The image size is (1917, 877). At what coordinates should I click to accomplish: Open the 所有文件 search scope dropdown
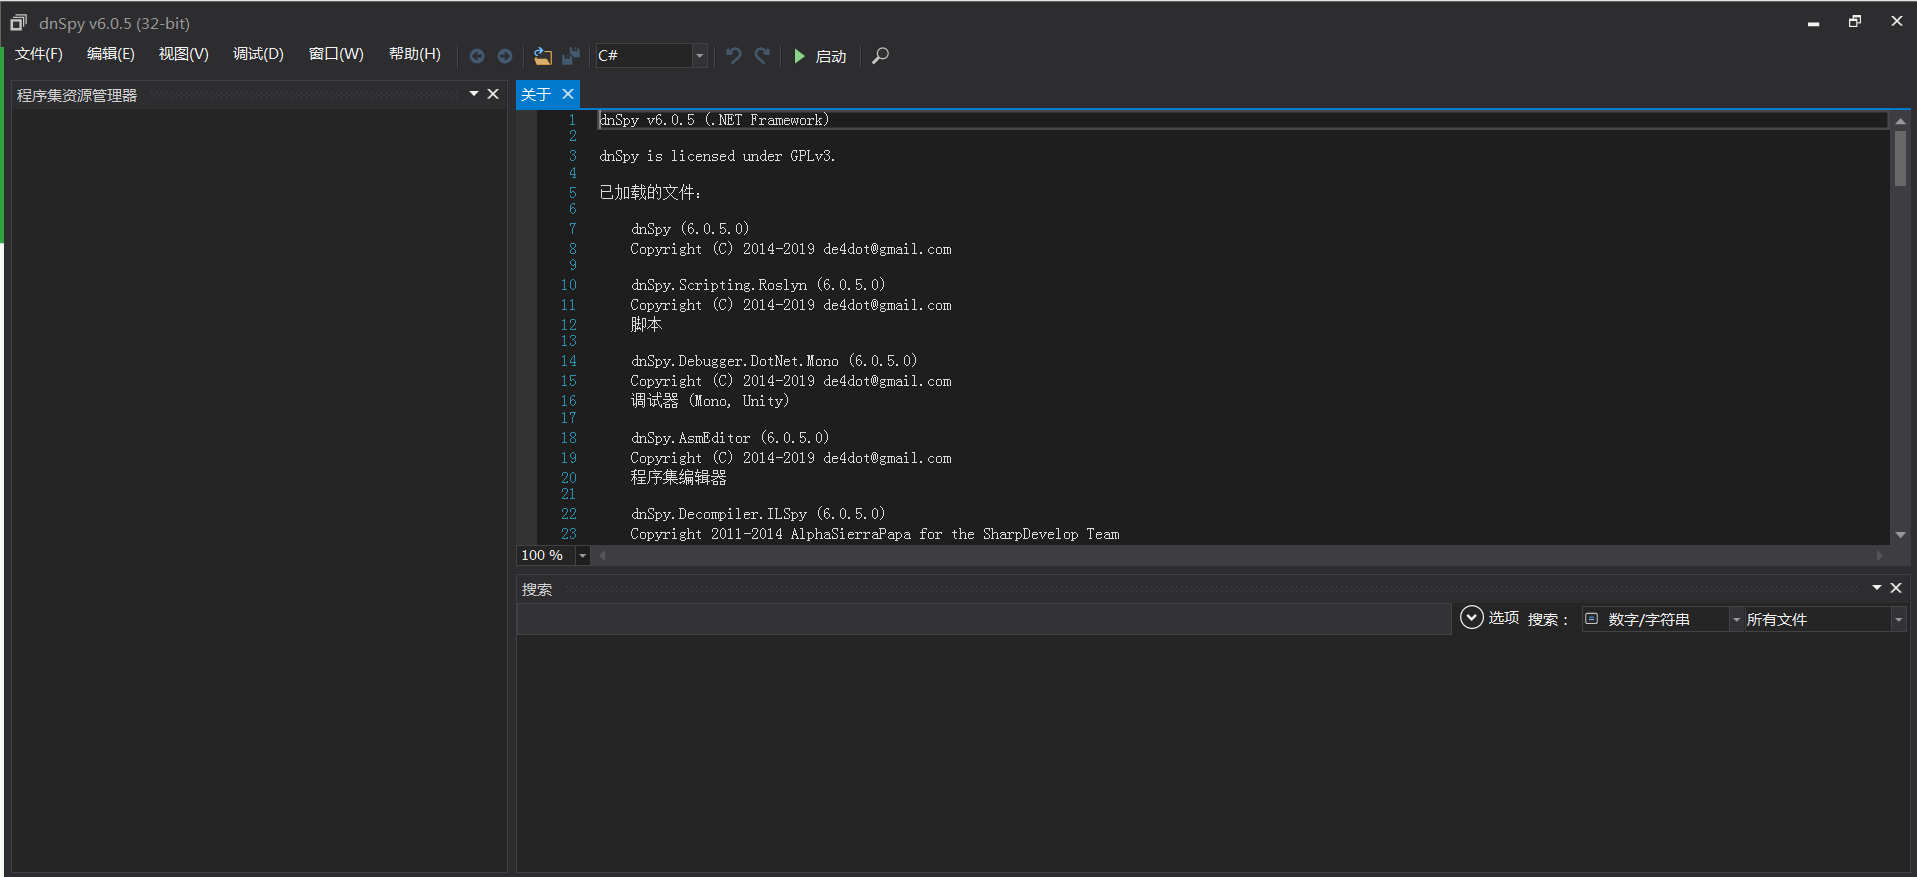(x=1898, y=620)
